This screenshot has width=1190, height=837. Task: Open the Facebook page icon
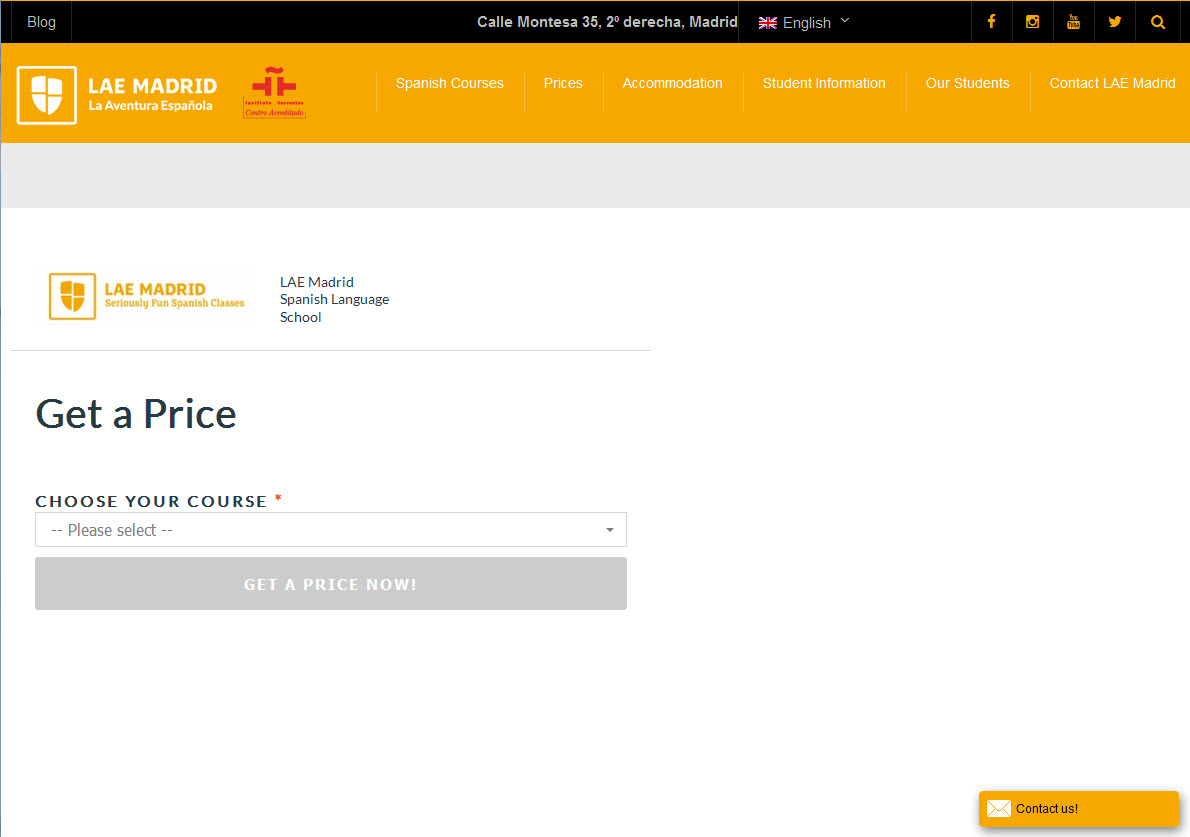(x=991, y=22)
